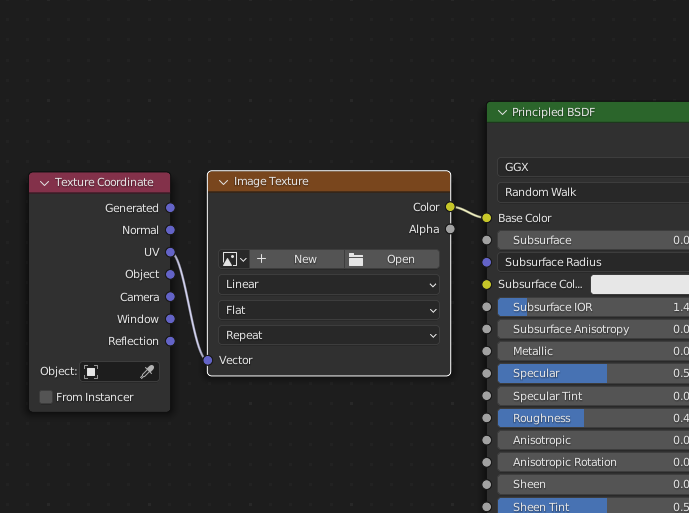Click the Subsurface Anisotropy input socket
Viewport: 689px width, 513px height.
point(486,329)
